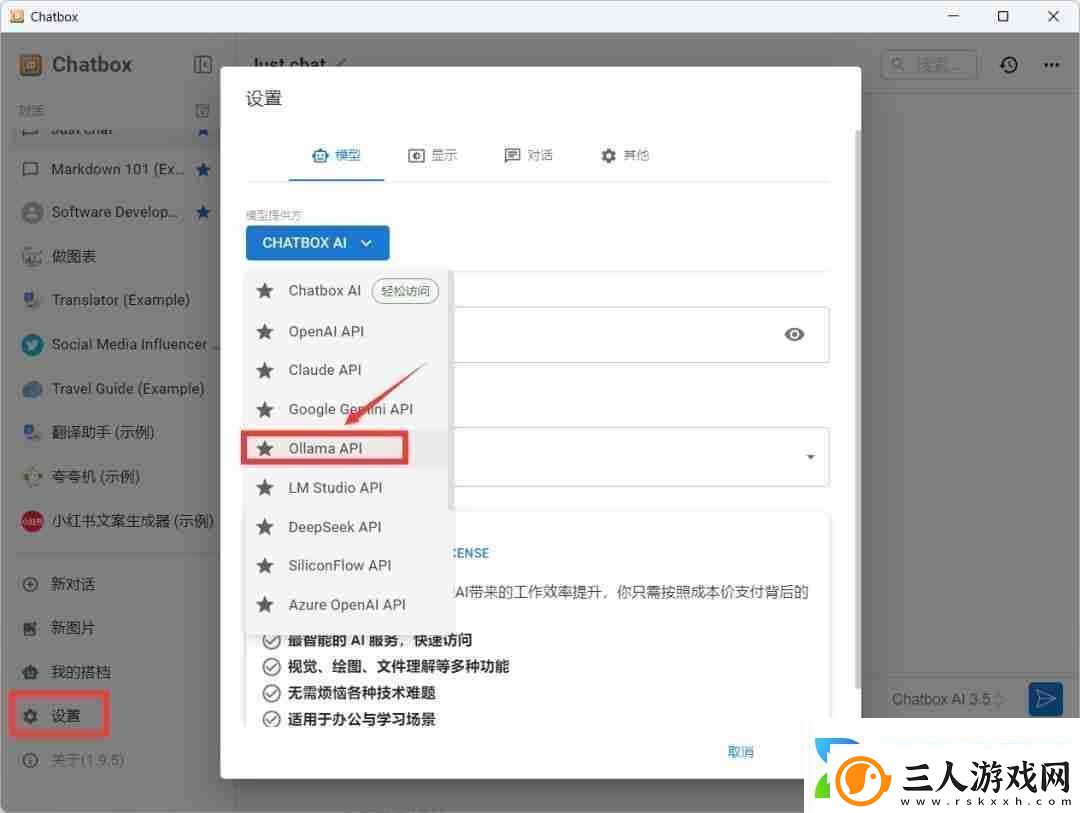Screen dimensions: 1080x813
Task: Click the Travel Guide cloud icon
Action: coord(32,389)
